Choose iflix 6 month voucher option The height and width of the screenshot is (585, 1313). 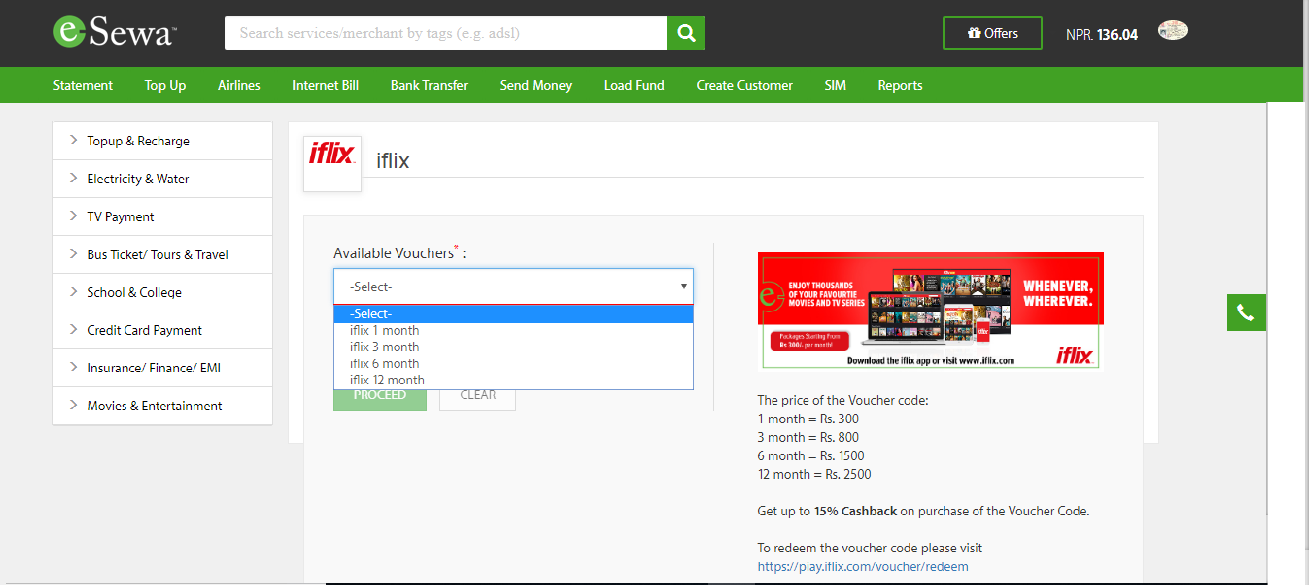[x=513, y=363]
